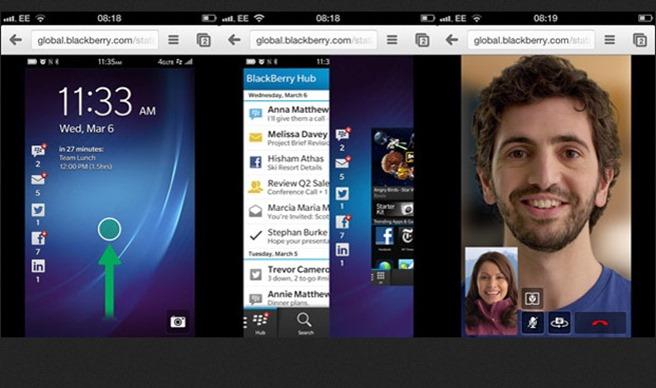Tap the Wi-Fi status icon in the left status bar

pyautogui.click(x=40, y=18)
